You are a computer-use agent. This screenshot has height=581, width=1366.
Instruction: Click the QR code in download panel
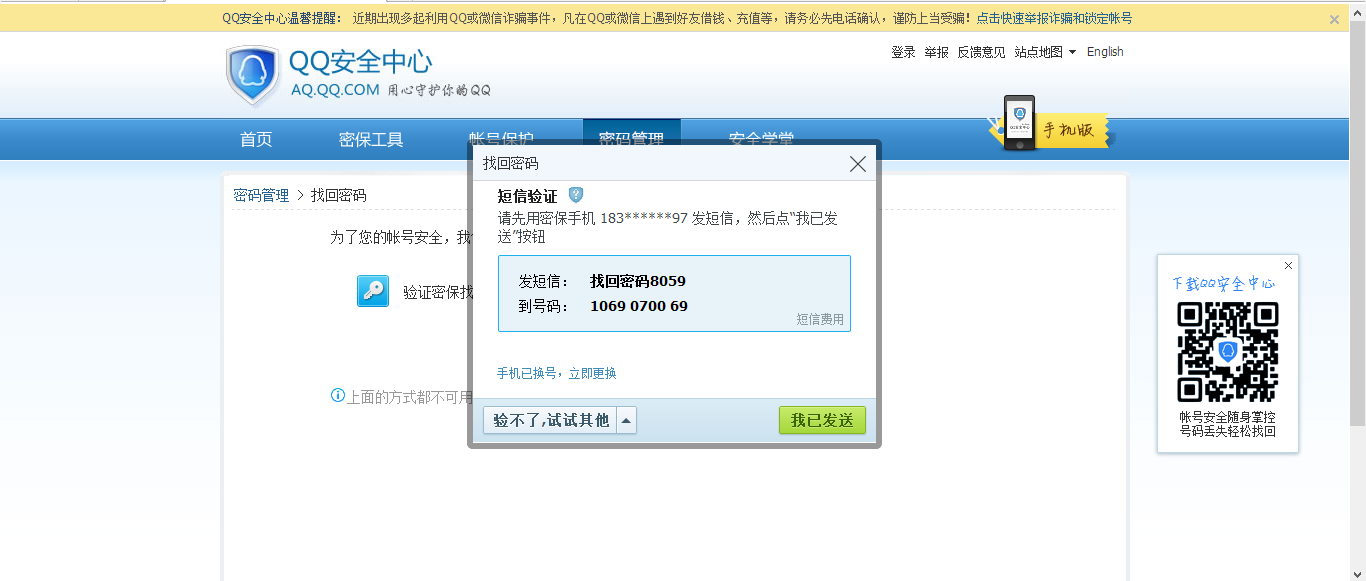click(x=1228, y=352)
